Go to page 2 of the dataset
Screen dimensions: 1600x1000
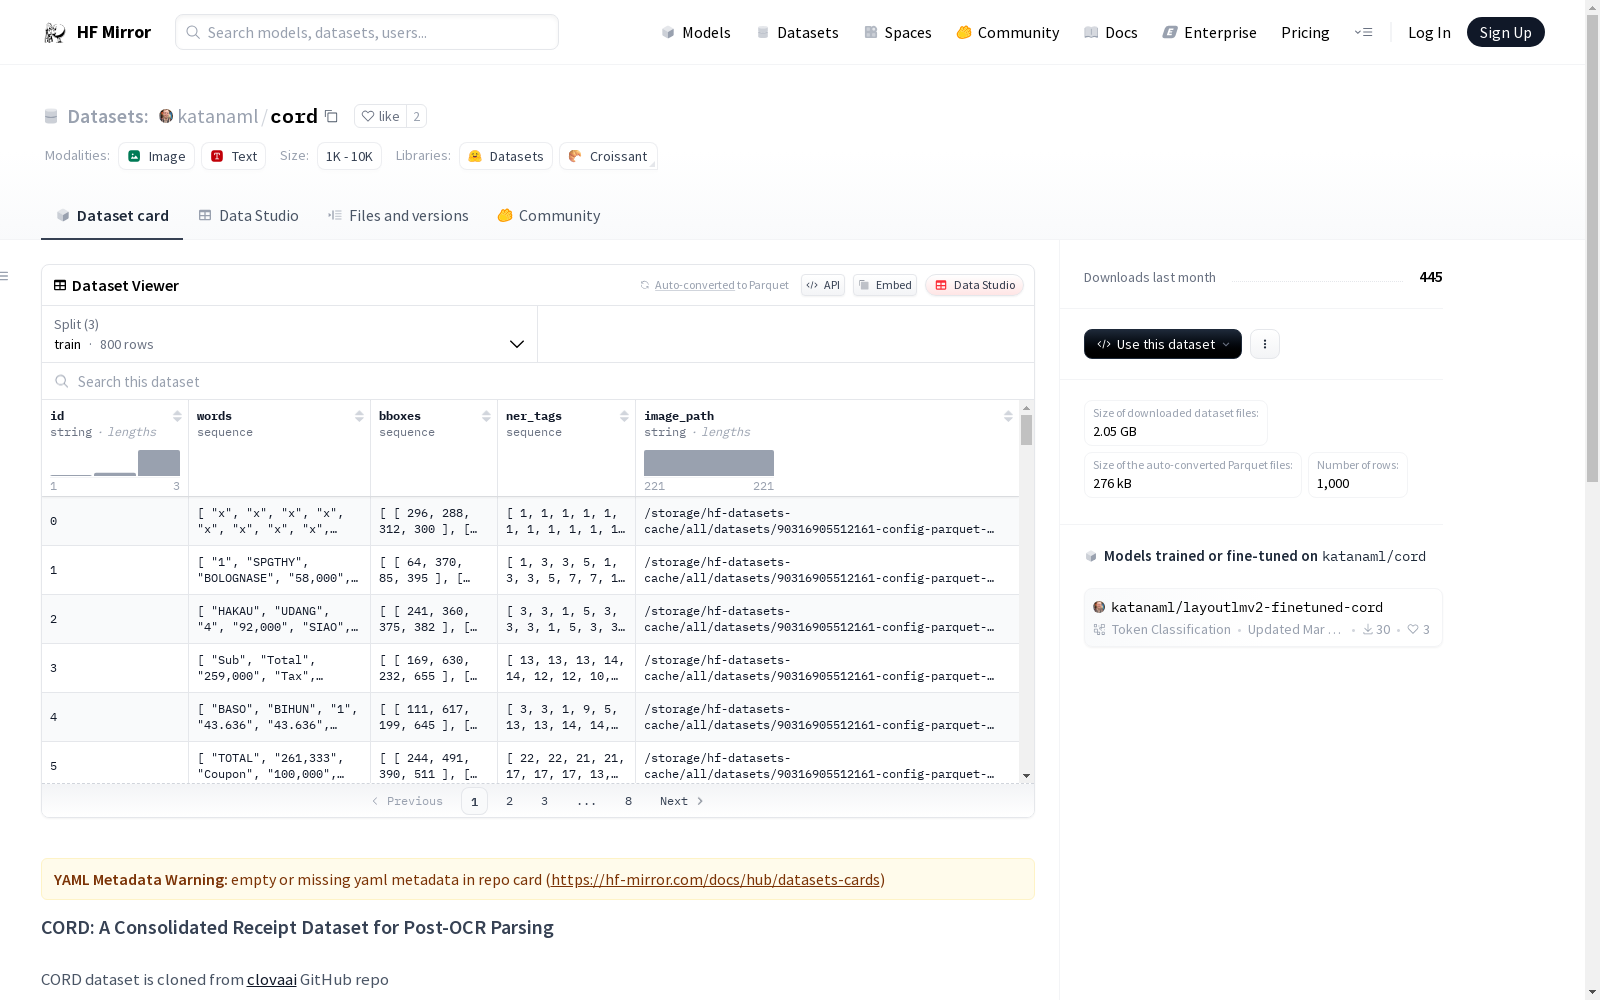pyautogui.click(x=510, y=801)
